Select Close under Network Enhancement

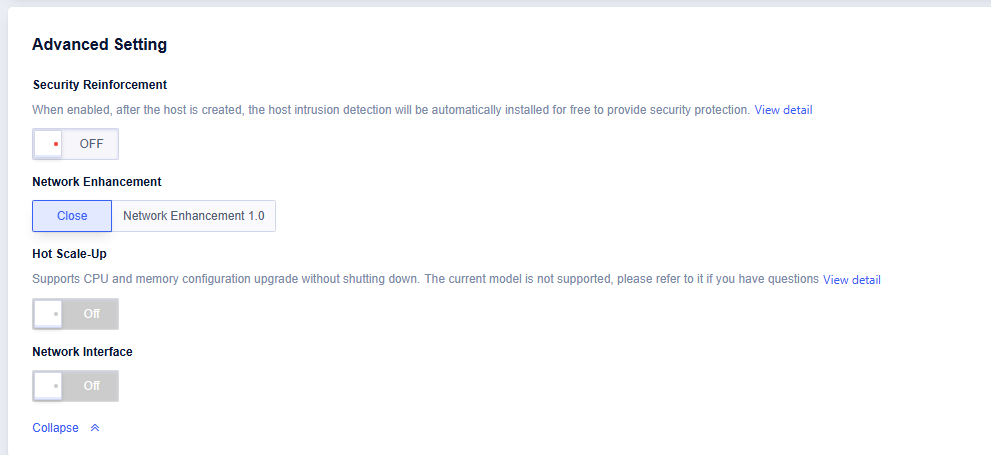(x=72, y=216)
